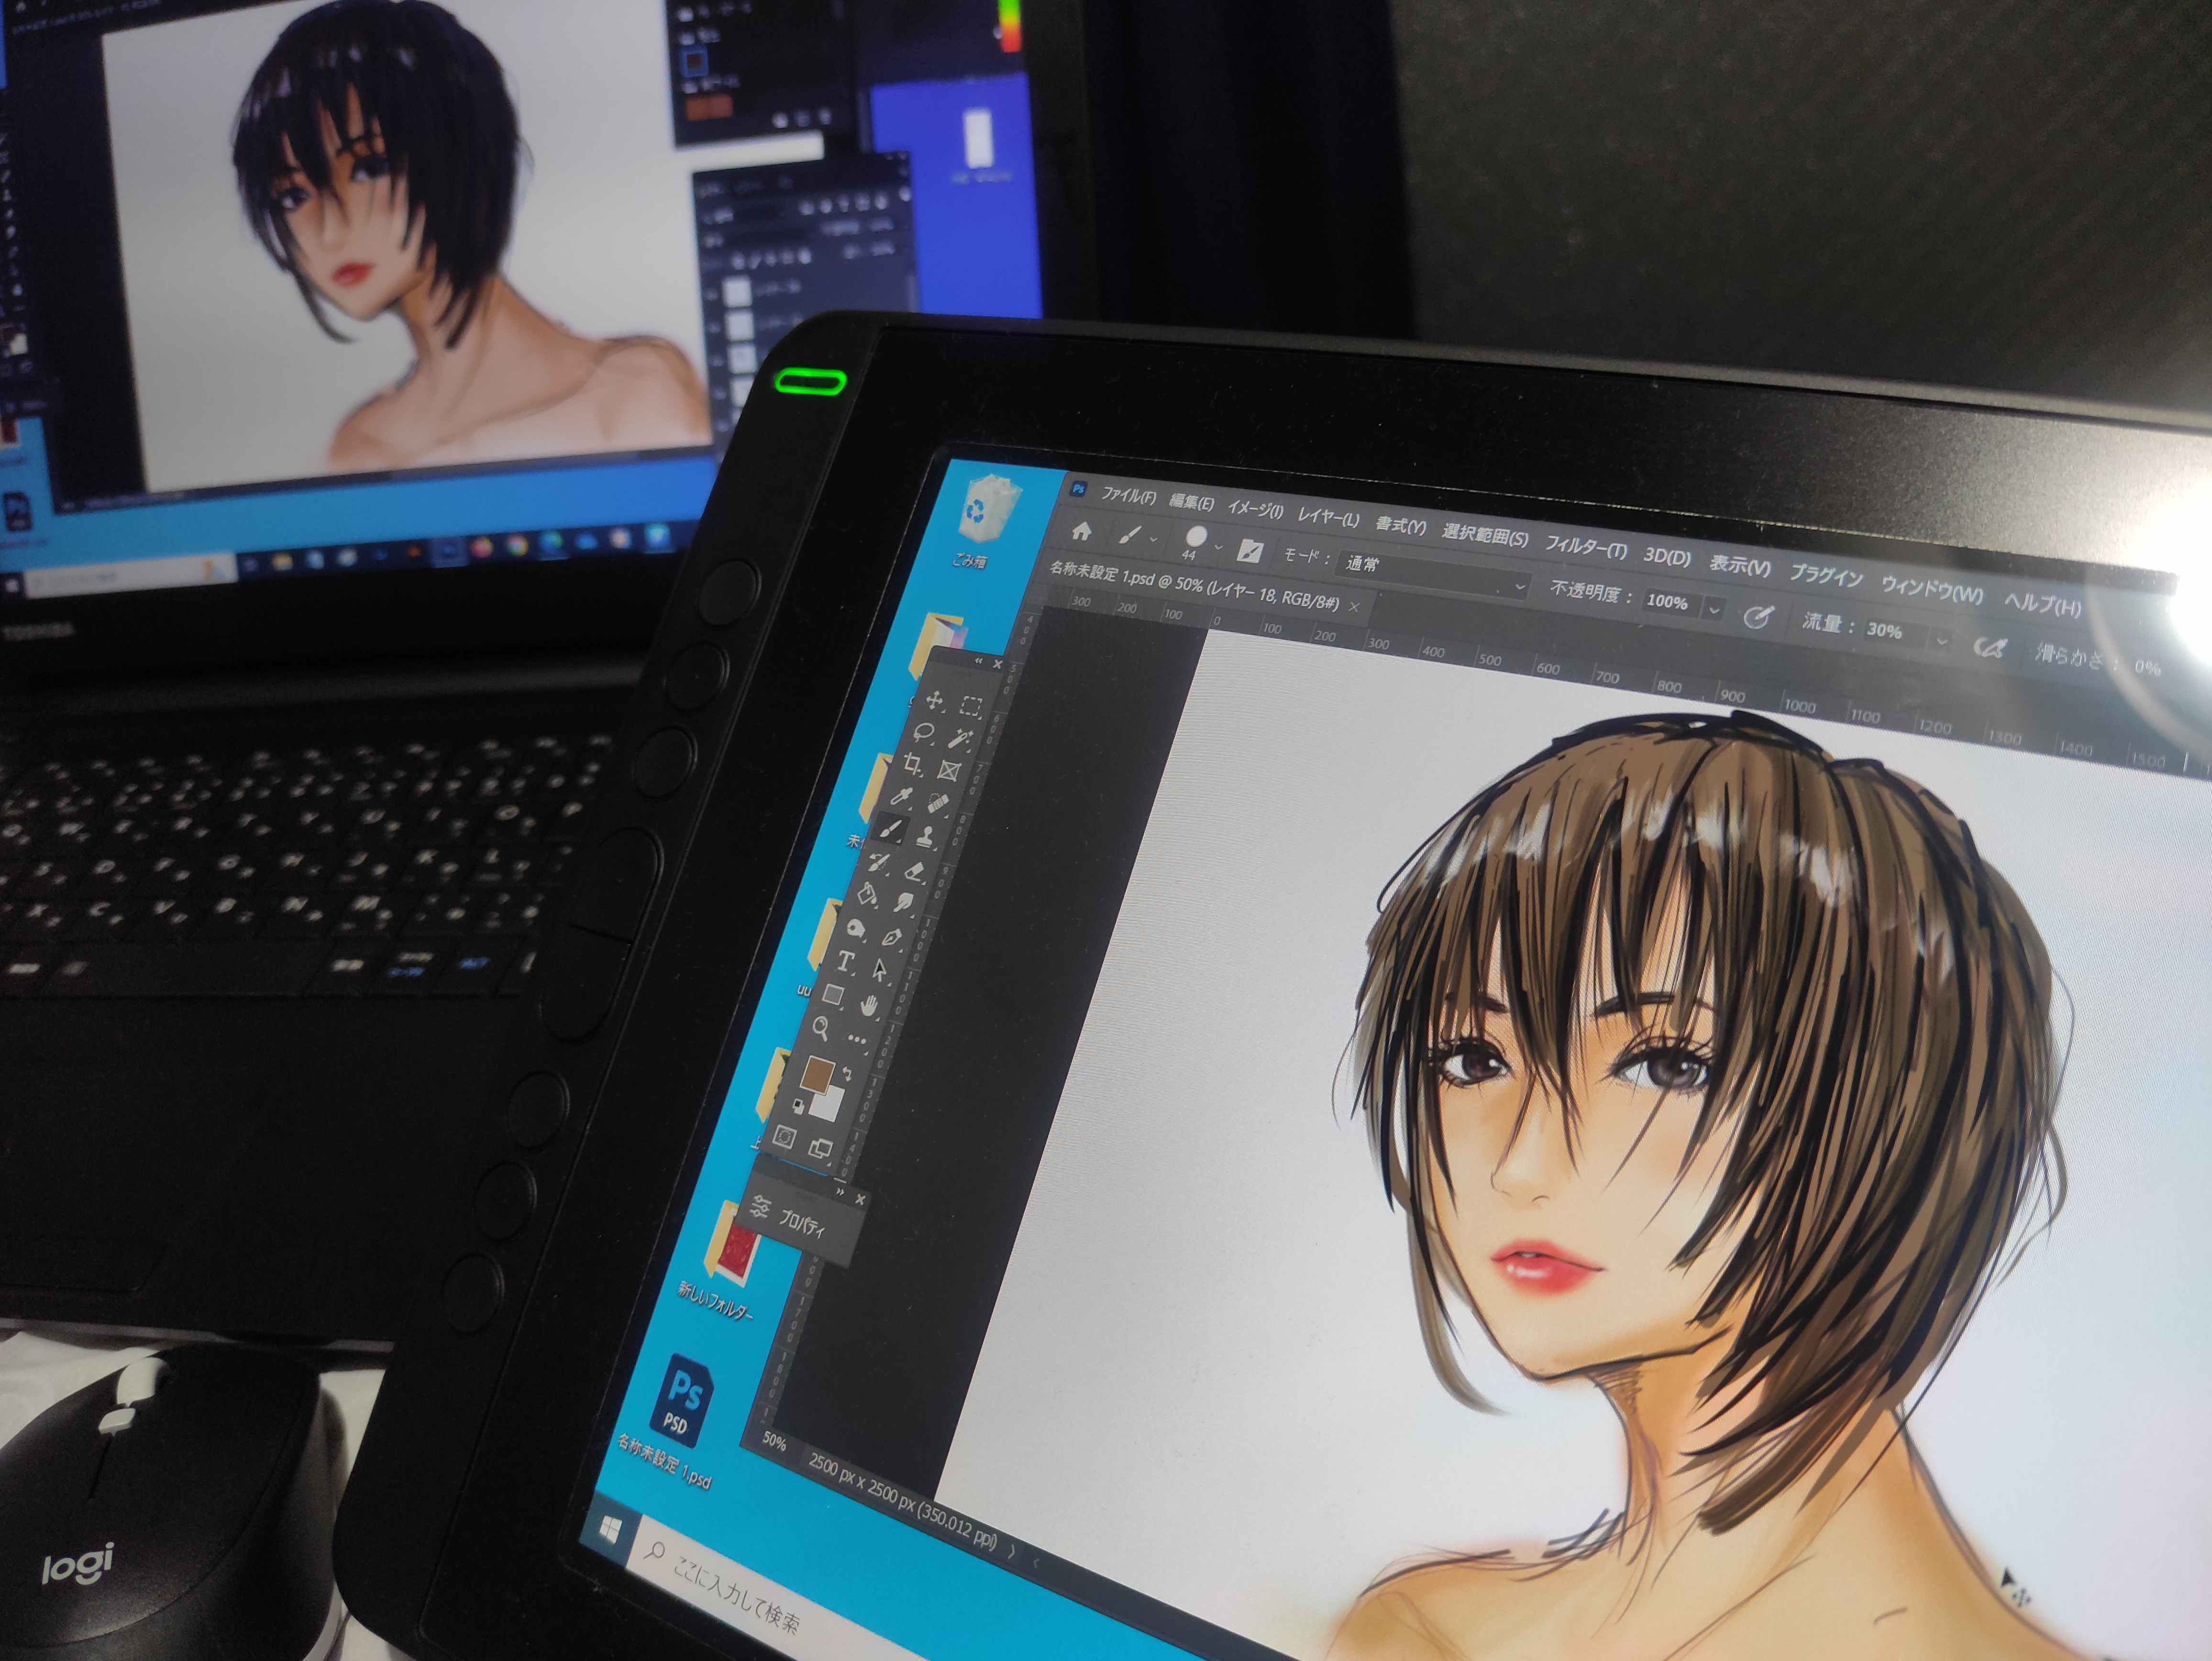This screenshot has width=2212, height=1661.
Task: Open the 編集(E) menu
Action: point(1191,503)
